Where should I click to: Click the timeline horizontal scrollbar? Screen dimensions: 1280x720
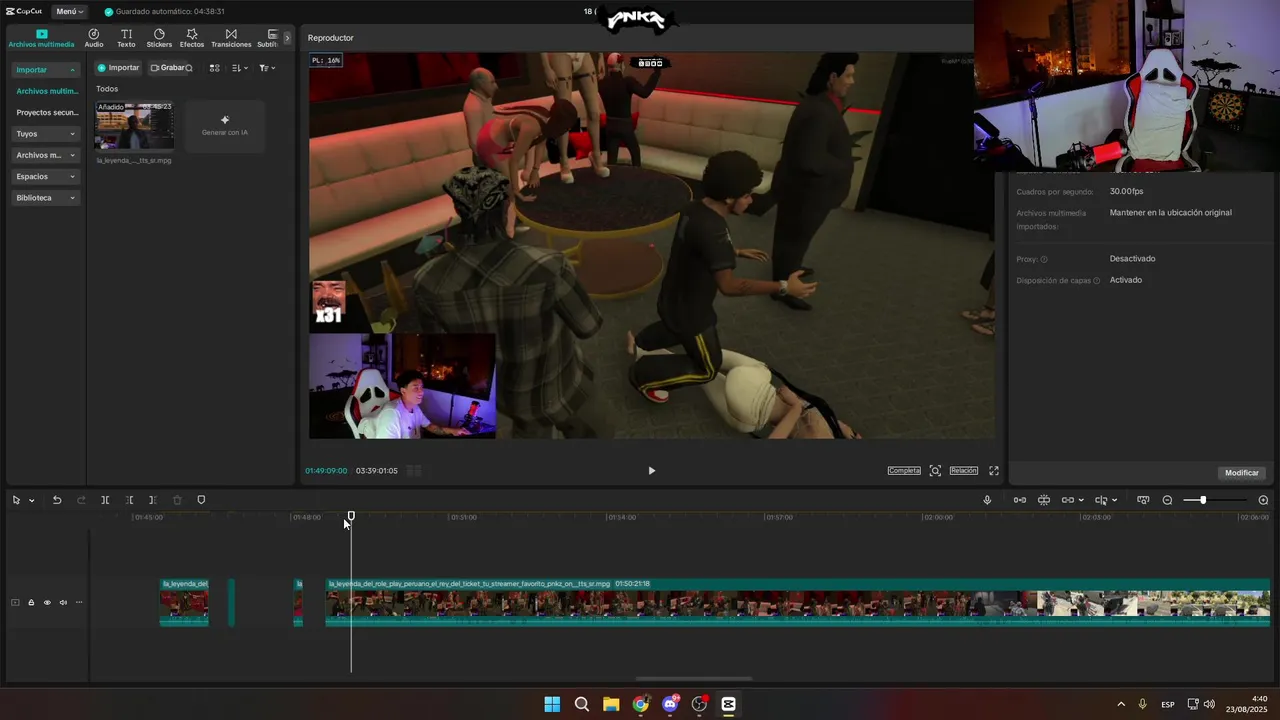click(x=694, y=679)
